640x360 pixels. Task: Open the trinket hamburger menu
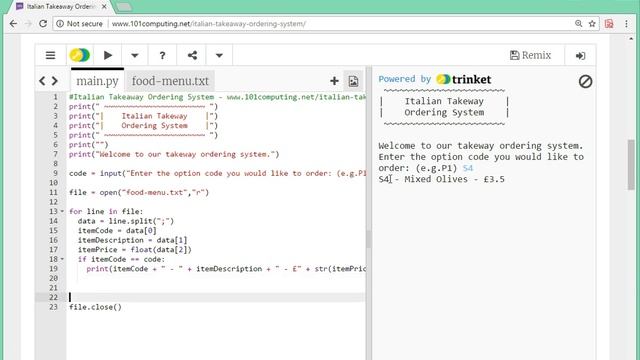pyautogui.click(x=50, y=55)
